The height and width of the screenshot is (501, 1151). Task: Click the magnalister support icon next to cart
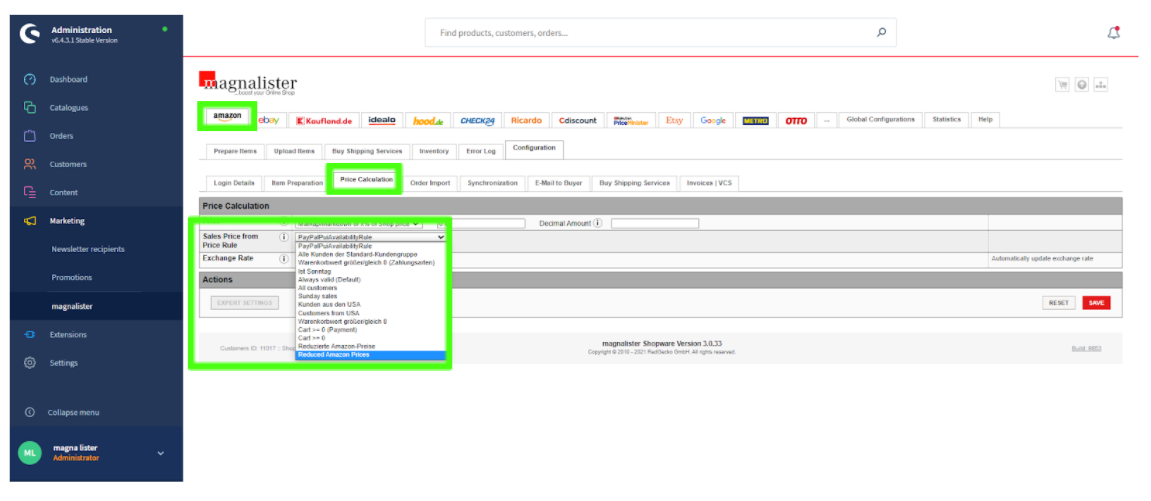coord(1081,84)
